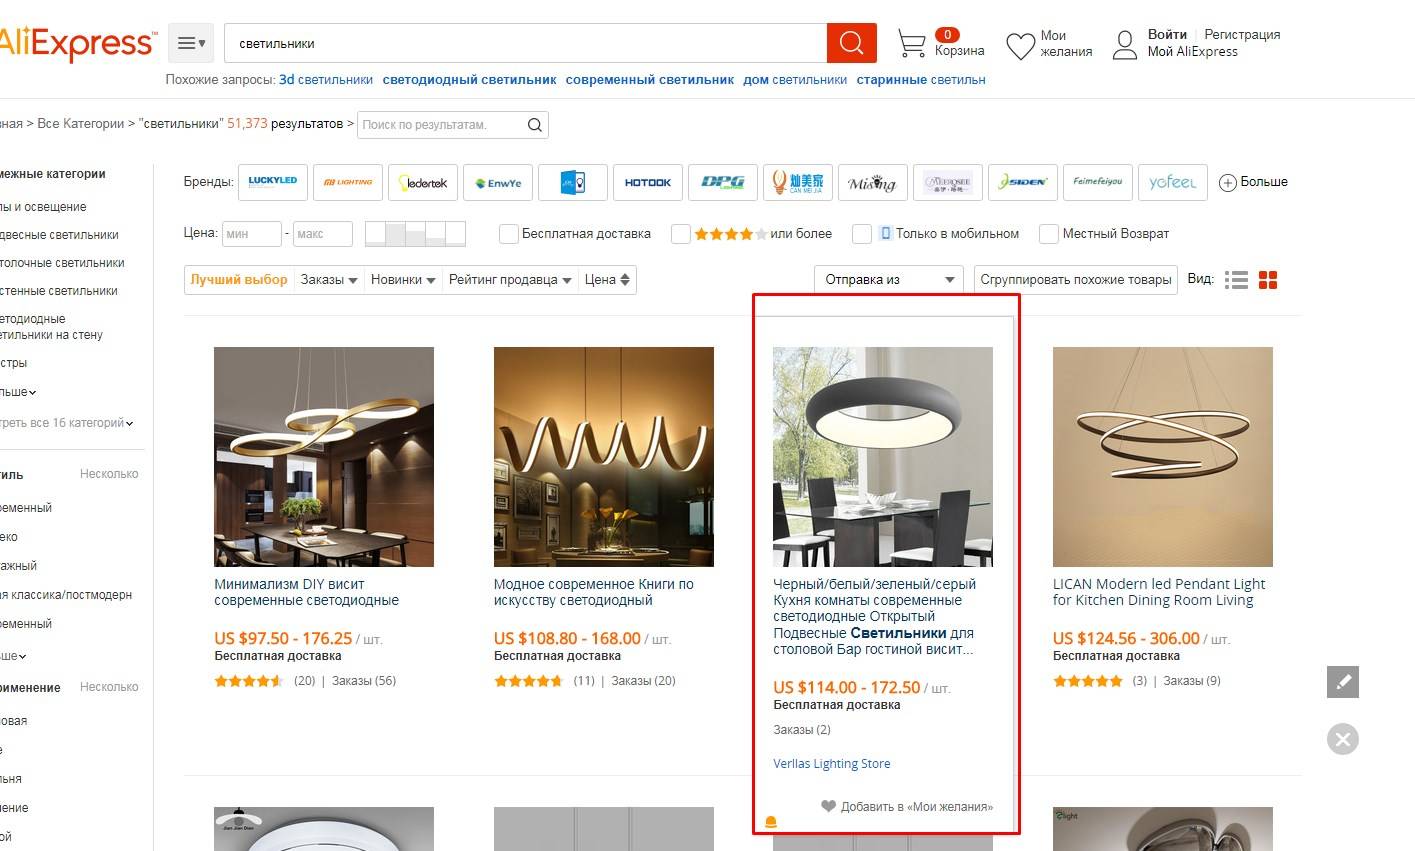The width and height of the screenshot is (1415, 851).
Task: Select the FB Lighting brand logo
Action: [348, 182]
